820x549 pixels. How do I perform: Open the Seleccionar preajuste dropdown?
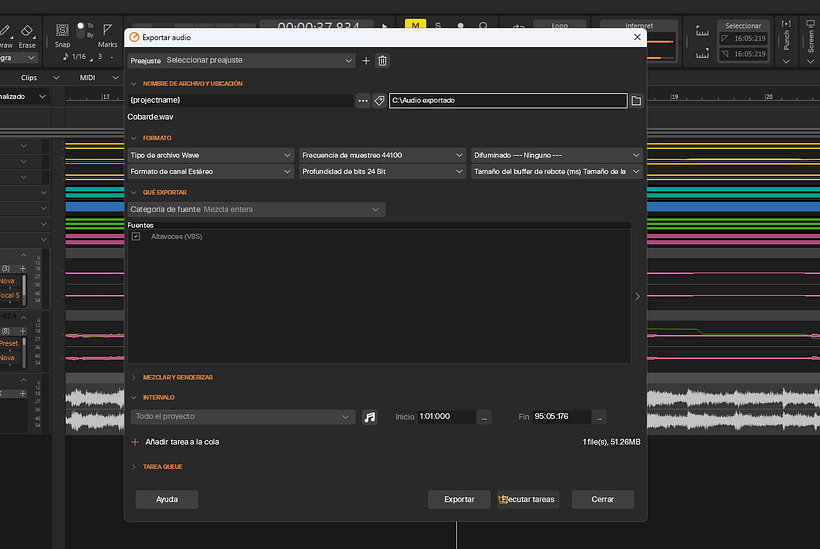(x=258, y=61)
